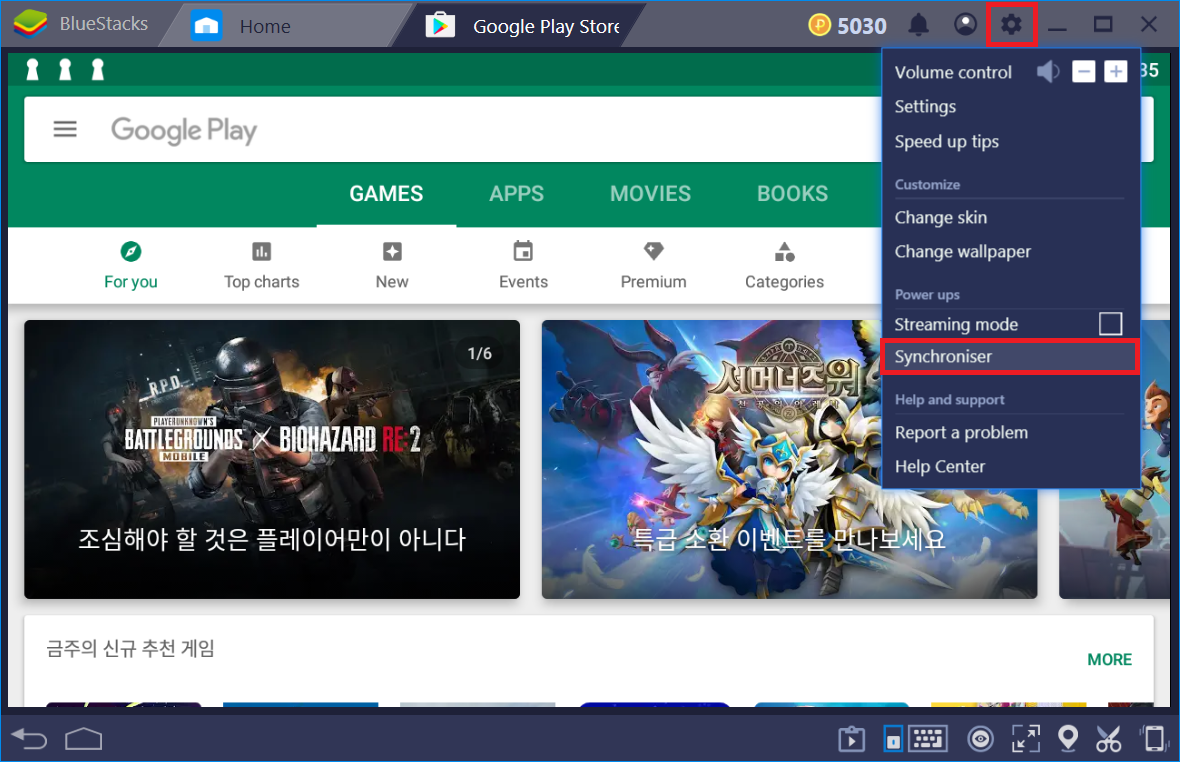
Task: Select the BOOKS tab
Action: click(792, 194)
